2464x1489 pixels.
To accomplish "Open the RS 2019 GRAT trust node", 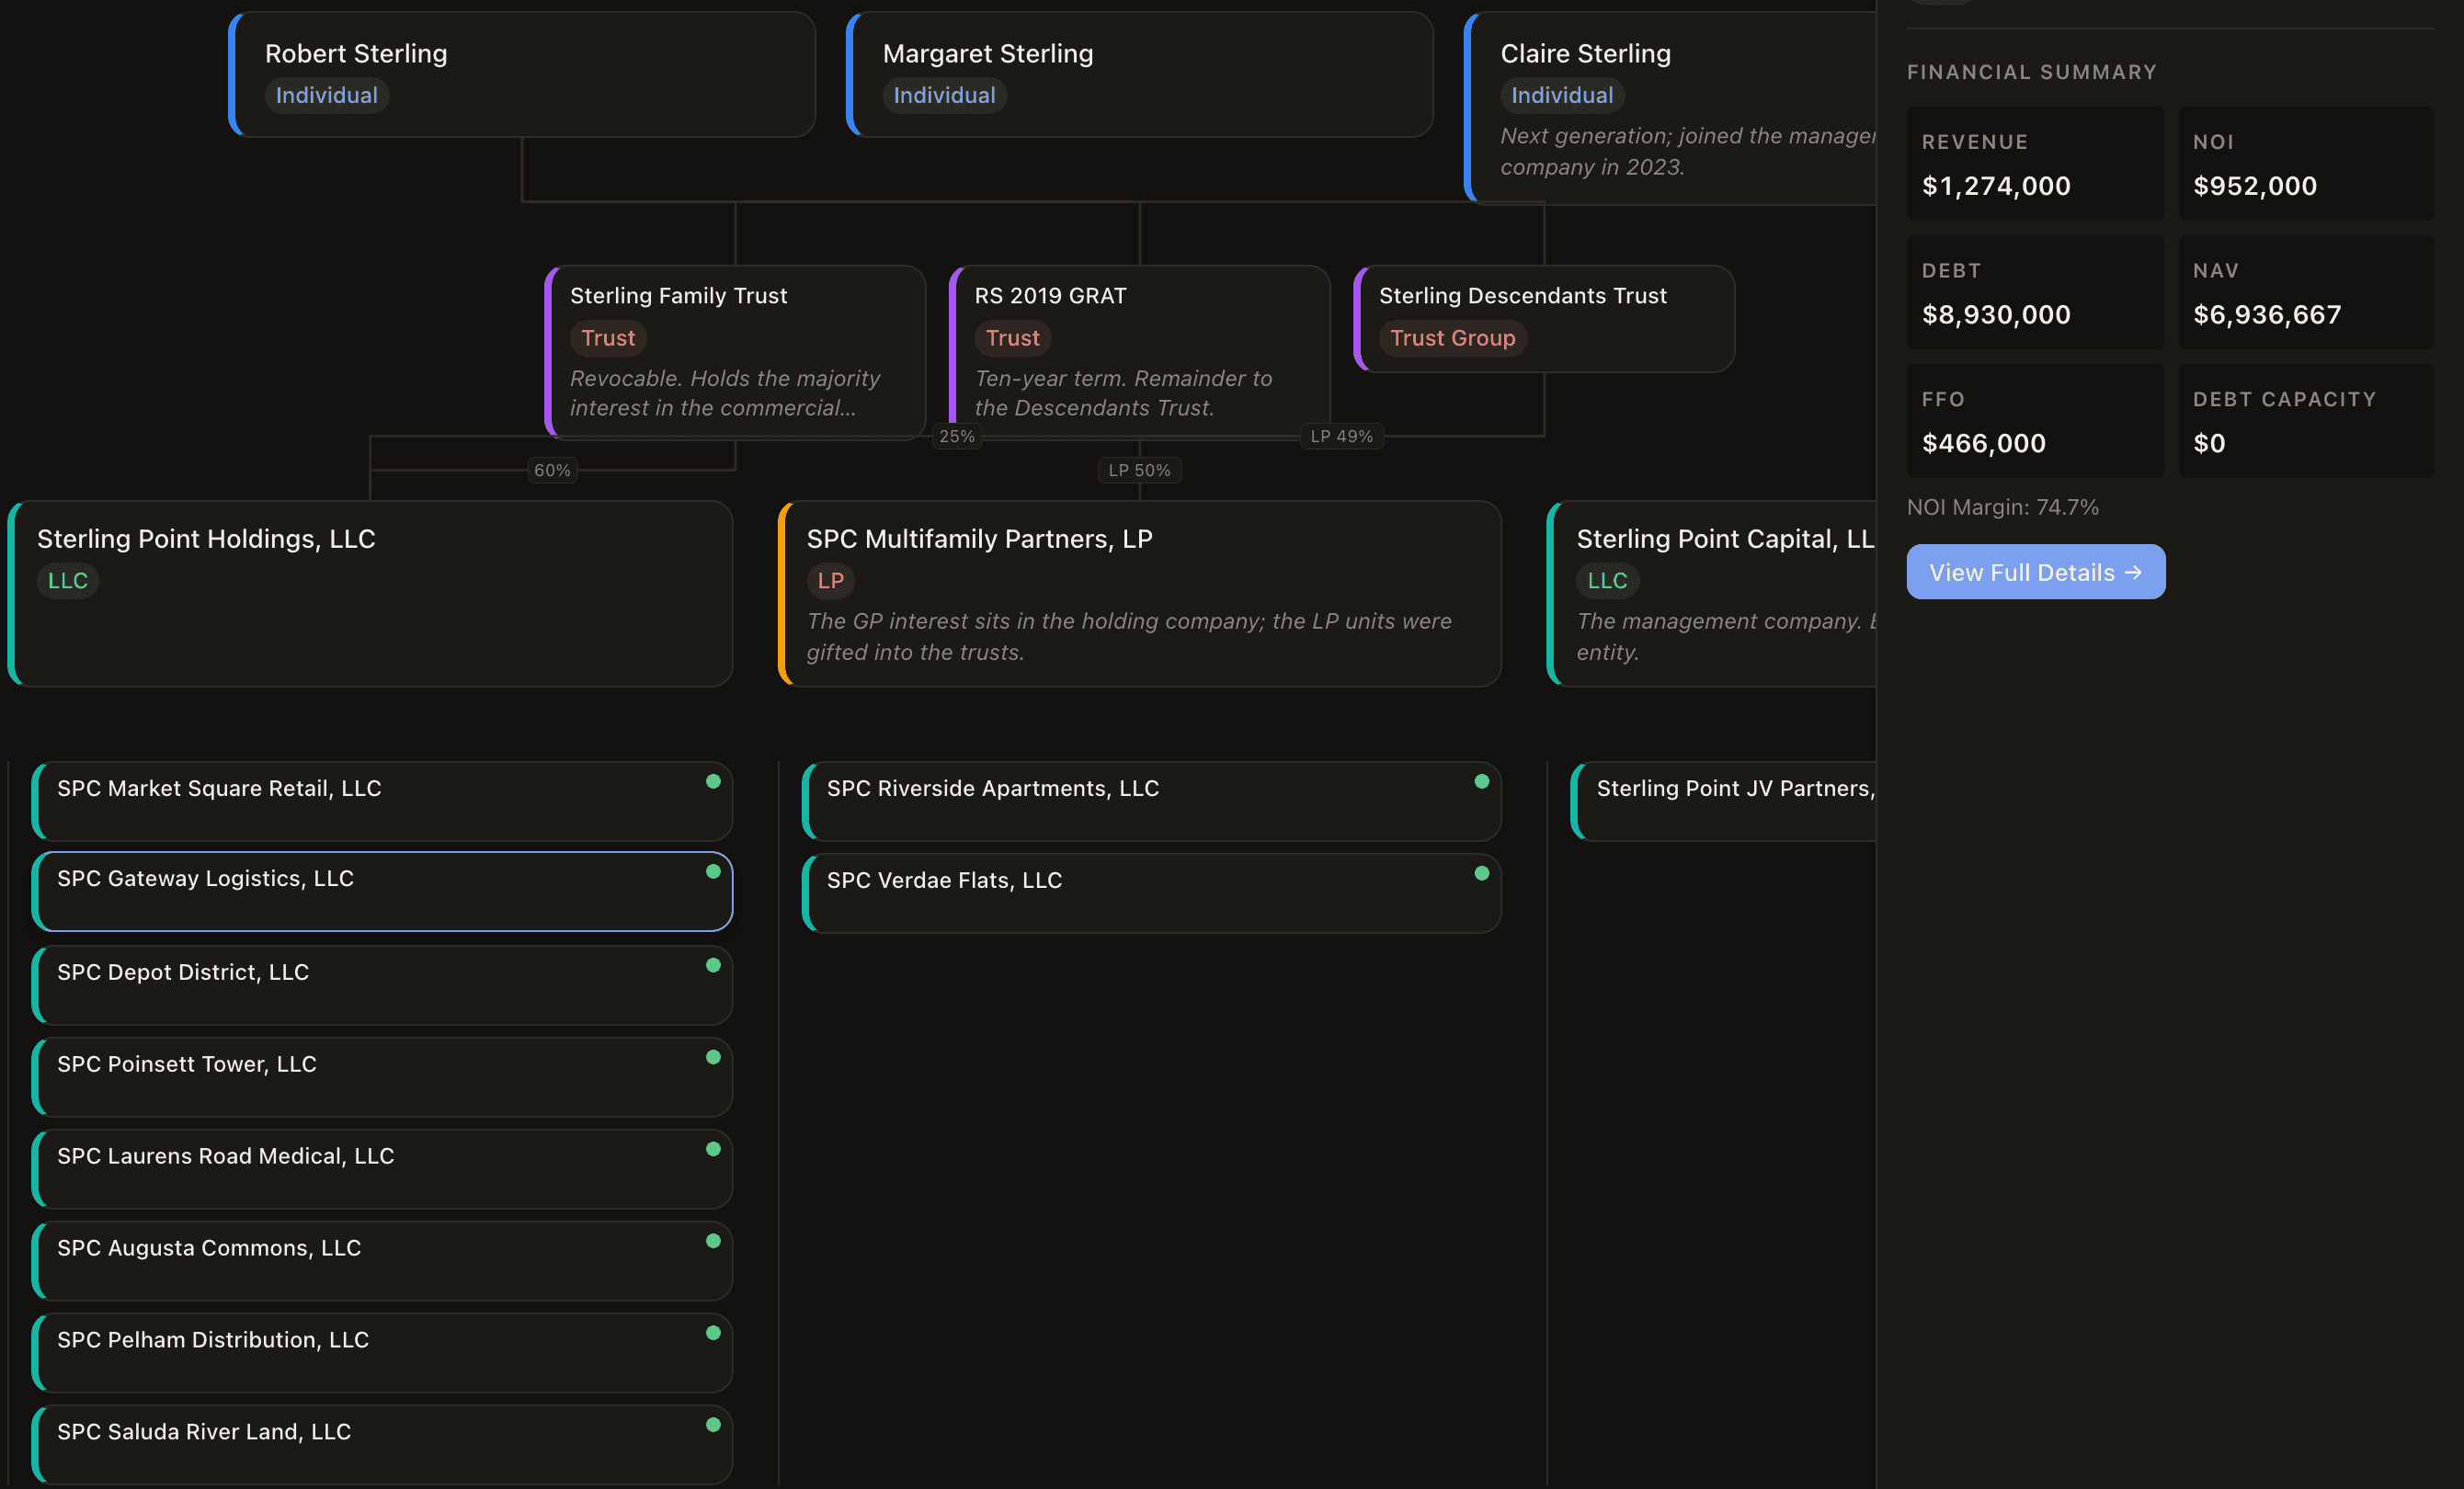I will [1140, 352].
